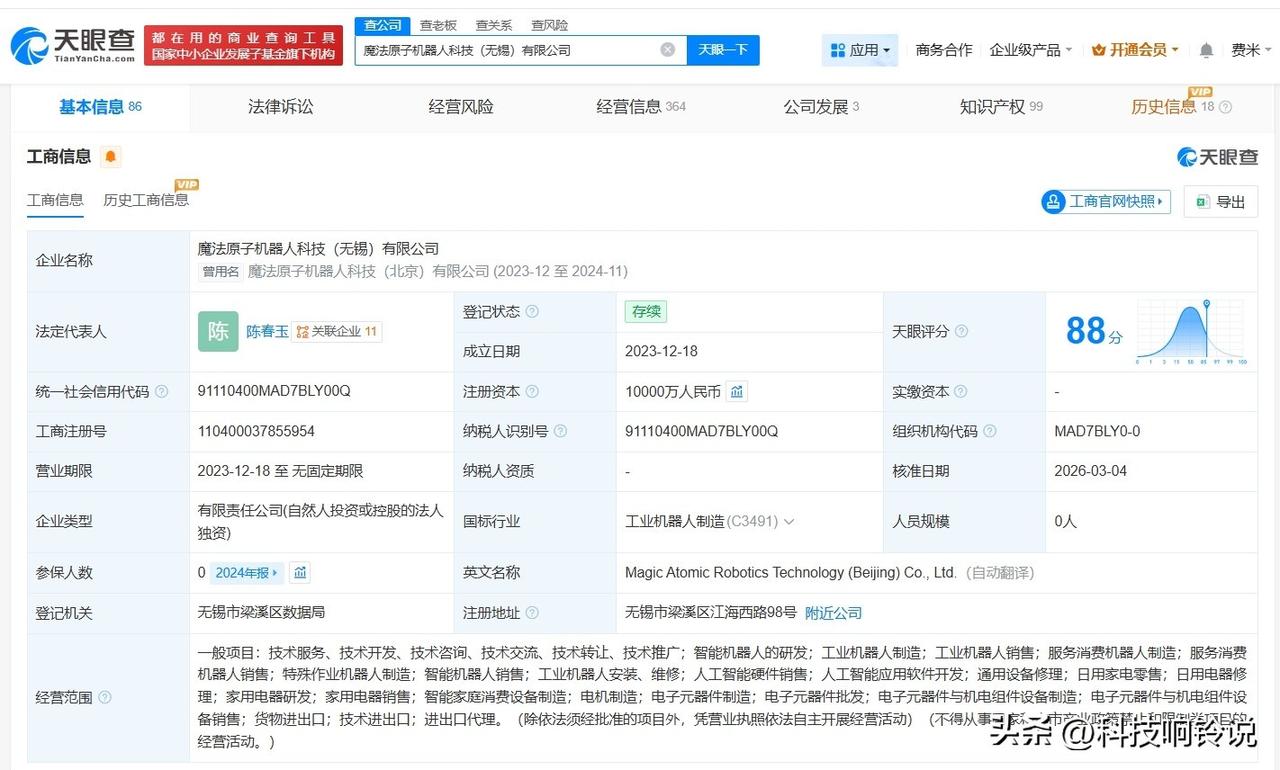Click the help icon next to 统一社会信用代码
This screenshot has height=770, width=1280.
162,392
